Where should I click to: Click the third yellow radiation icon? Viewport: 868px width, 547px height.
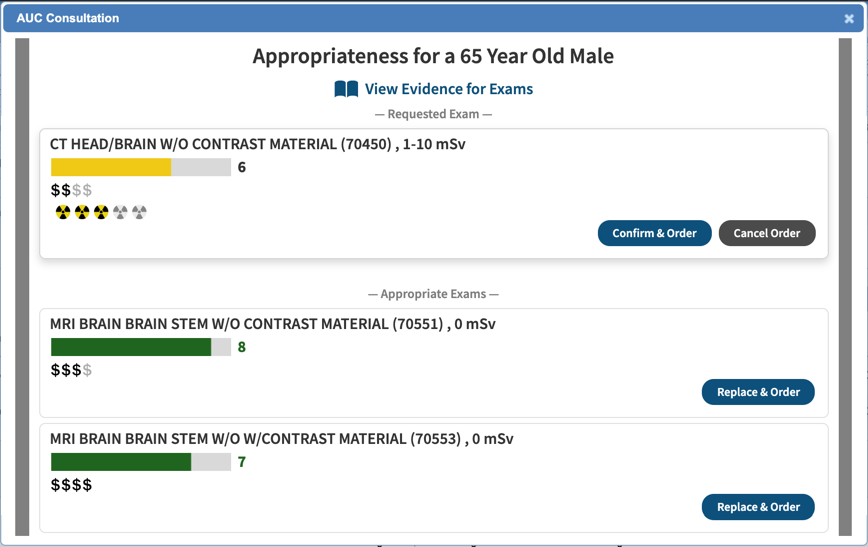tap(101, 212)
